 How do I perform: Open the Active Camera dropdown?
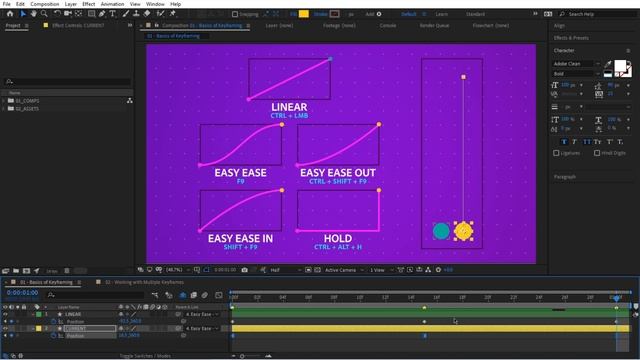click(x=344, y=270)
